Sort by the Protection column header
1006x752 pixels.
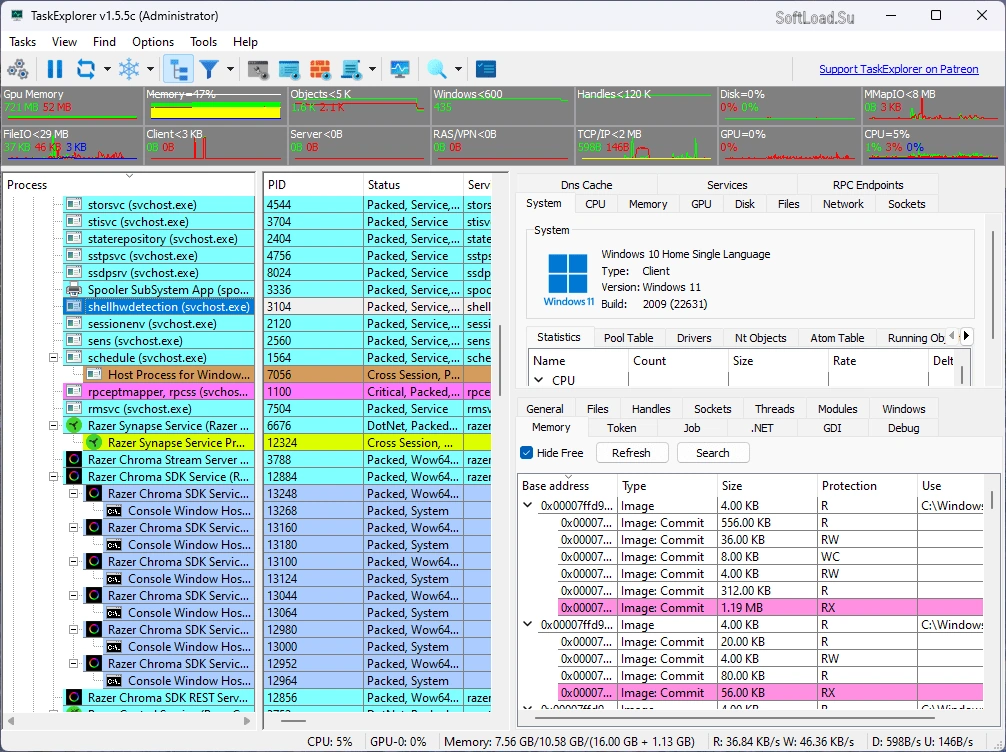point(867,486)
